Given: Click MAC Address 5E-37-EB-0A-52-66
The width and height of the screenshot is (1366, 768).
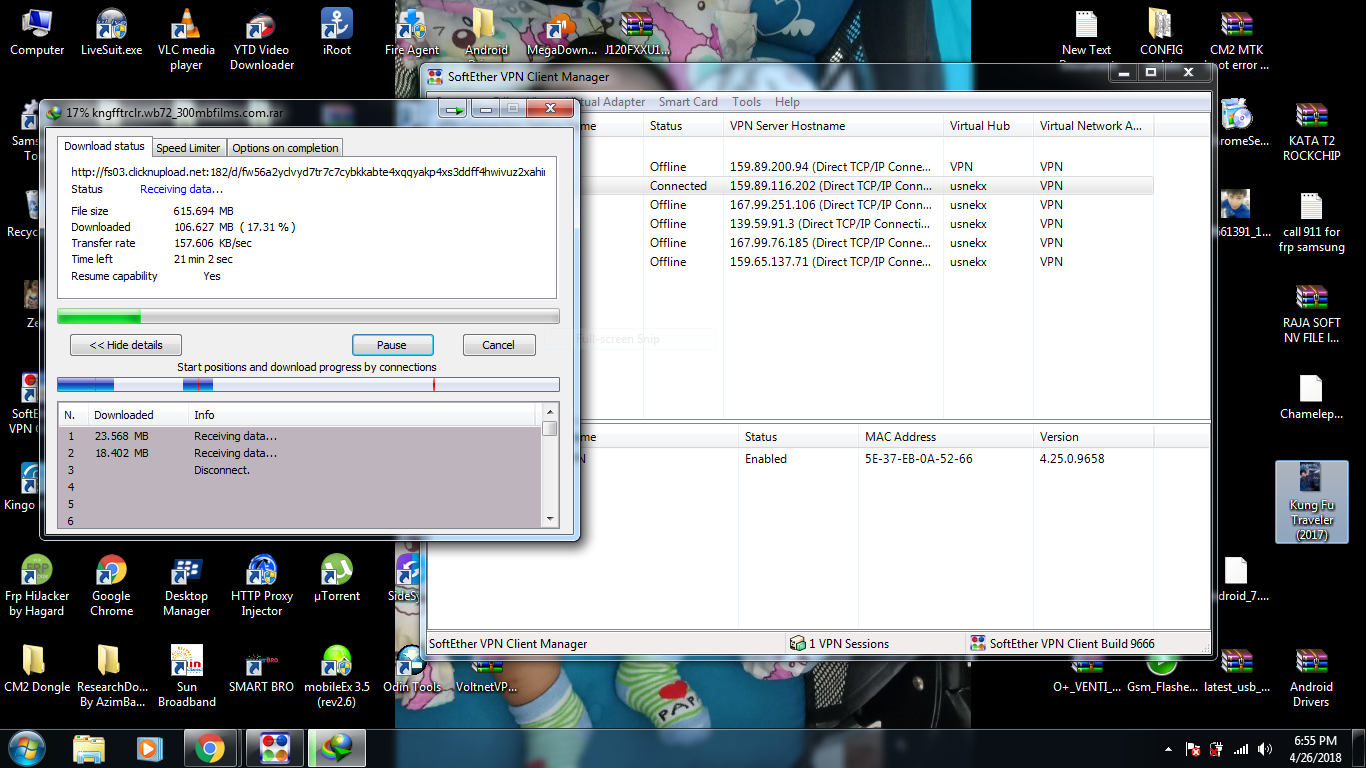Looking at the screenshot, I should point(918,459).
